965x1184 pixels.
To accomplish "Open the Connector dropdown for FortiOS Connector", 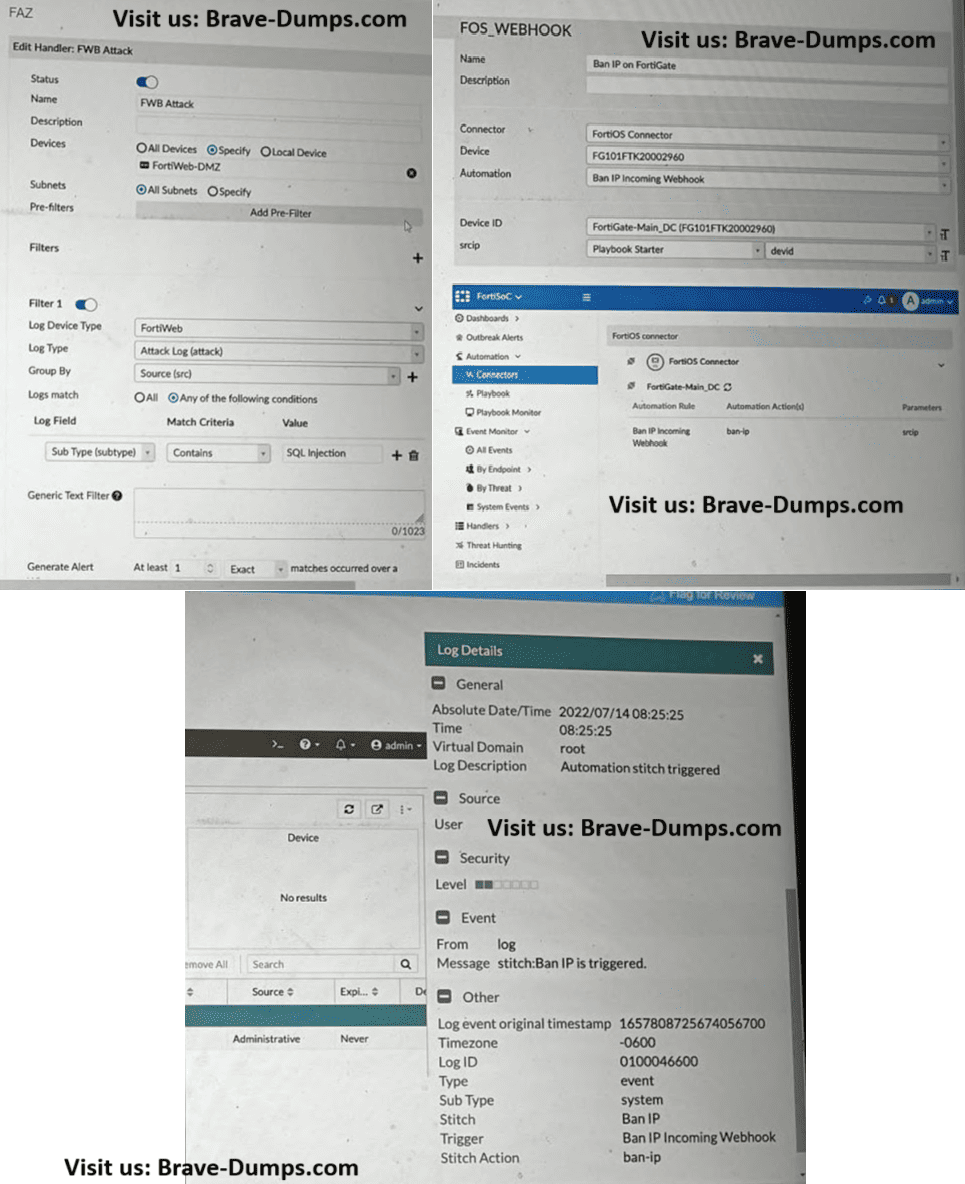I will pyautogui.click(x=767, y=134).
